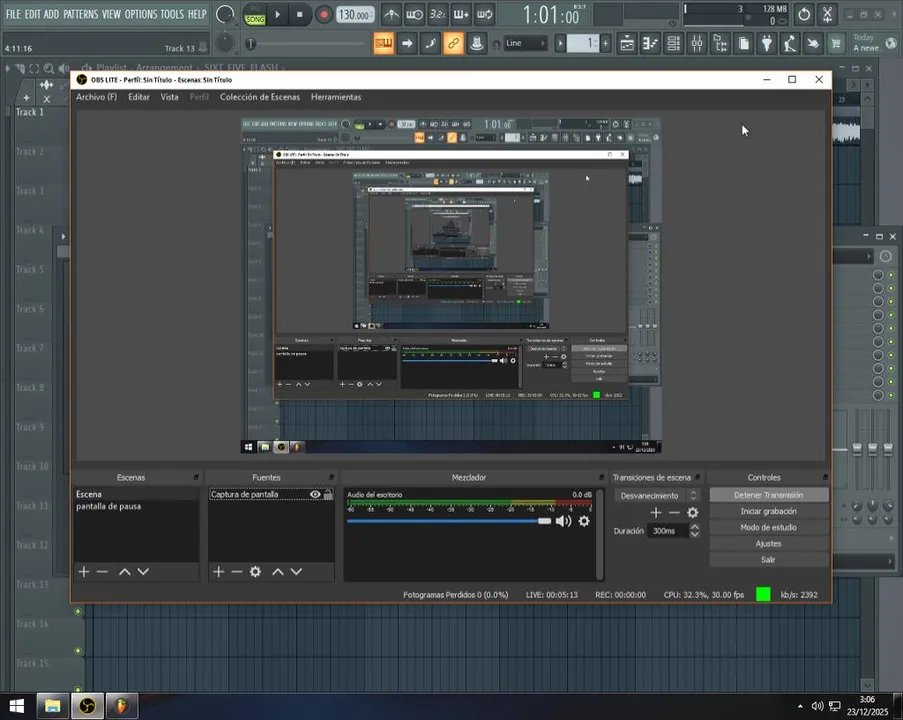Open Colección de Escenas menu
The image size is (903, 720).
click(x=260, y=97)
